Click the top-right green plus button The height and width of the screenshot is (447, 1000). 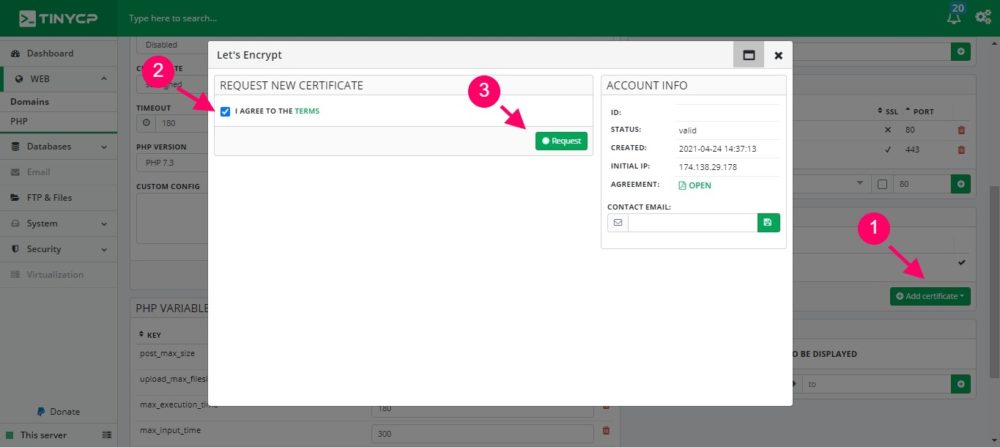coord(960,52)
